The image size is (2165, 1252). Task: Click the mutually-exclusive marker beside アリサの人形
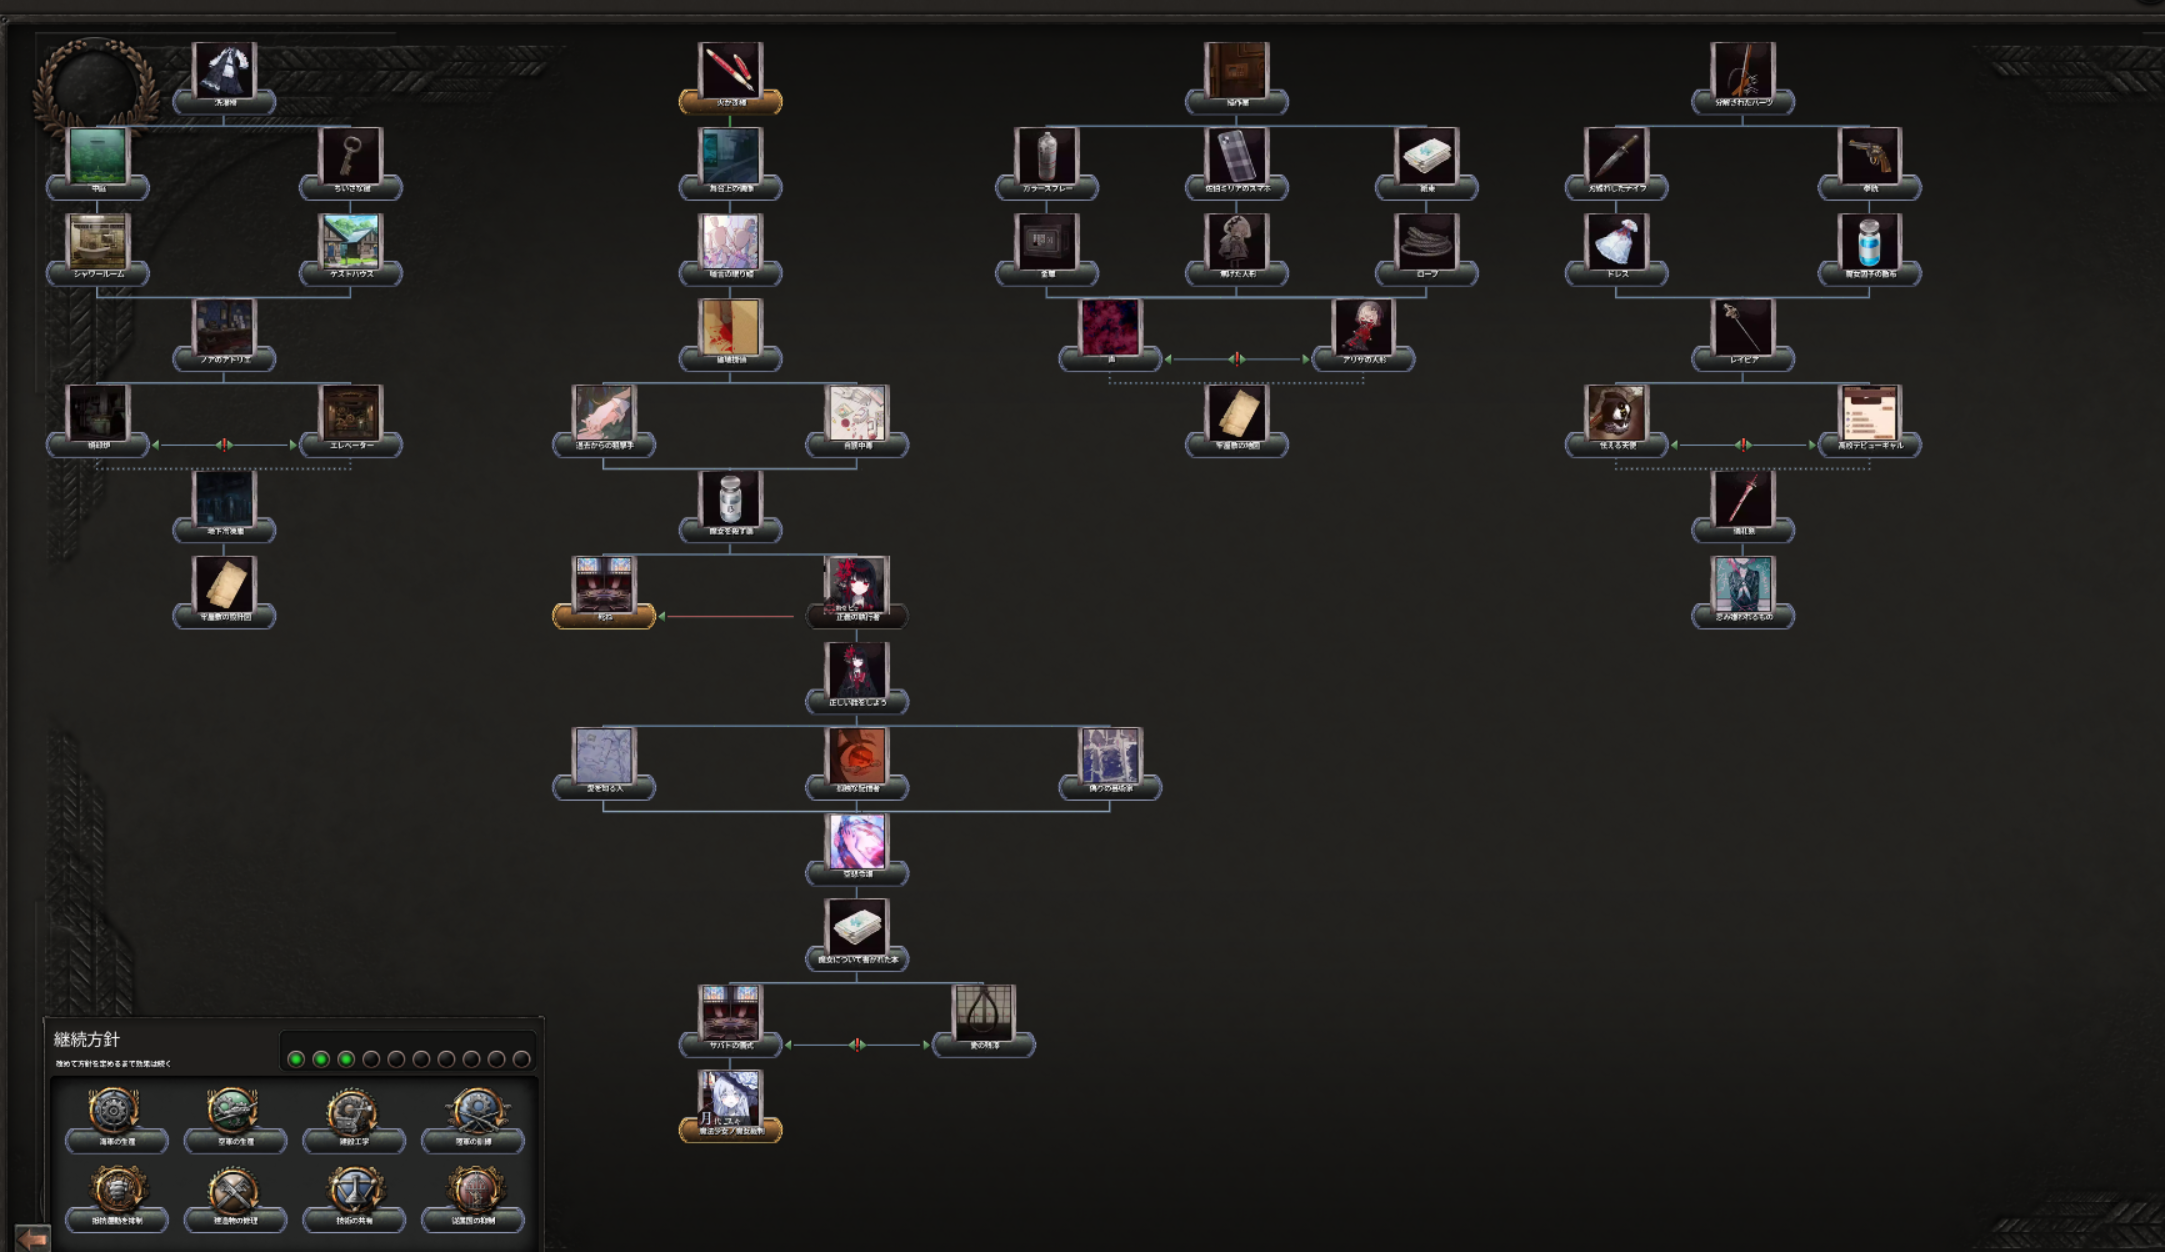pos(1237,359)
